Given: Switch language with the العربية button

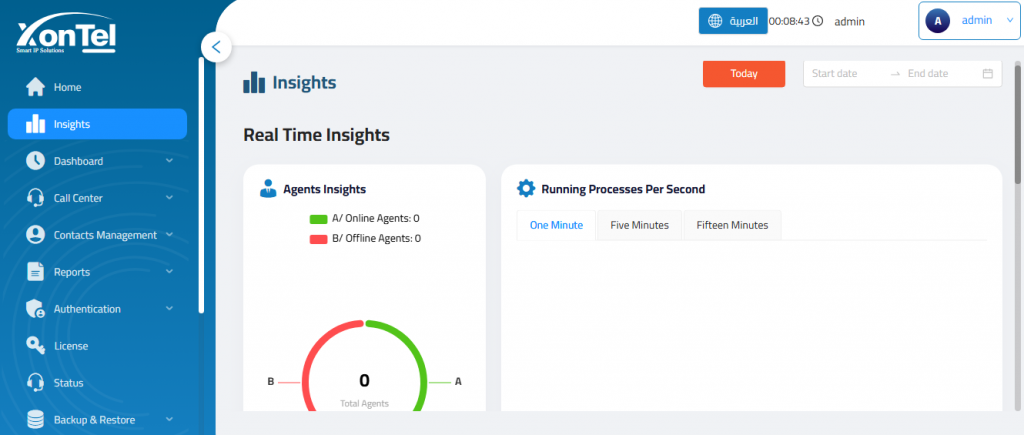Looking at the screenshot, I should coord(733,21).
